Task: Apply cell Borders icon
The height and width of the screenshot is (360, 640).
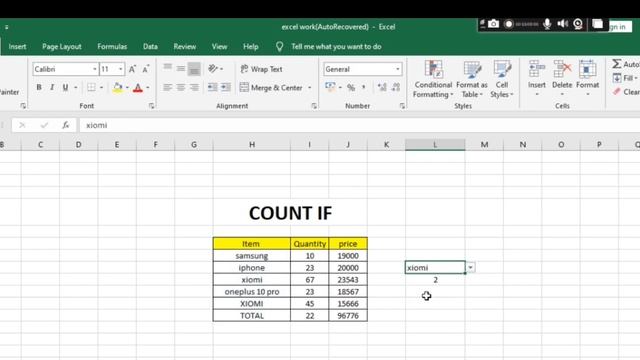Action: pos(91,87)
